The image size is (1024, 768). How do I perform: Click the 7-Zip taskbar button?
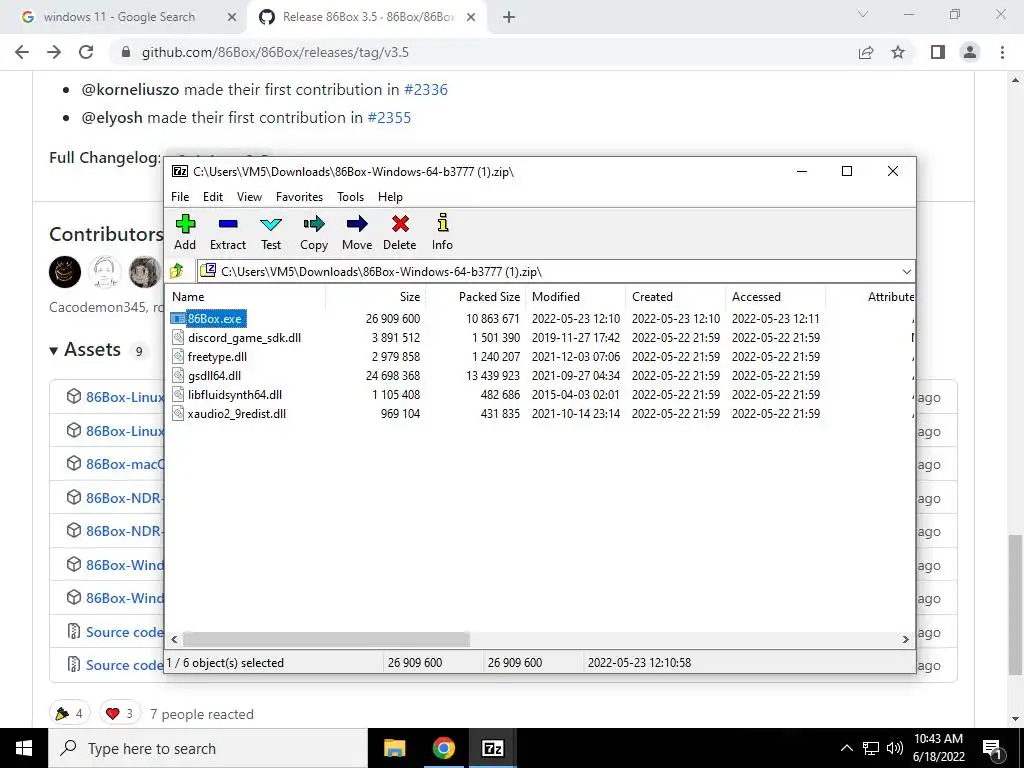click(x=492, y=748)
